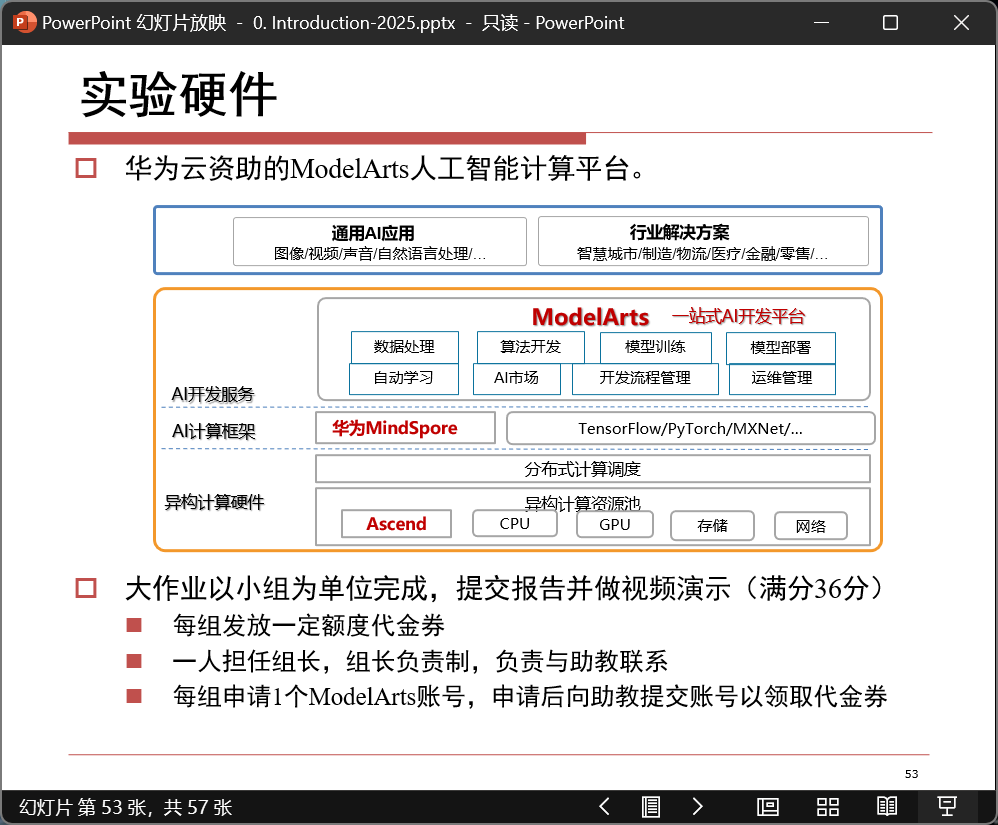Click the TensorFlow/PyTorch/MXNet box
Image resolution: width=998 pixels, height=825 pixels.
coord(691,428)
